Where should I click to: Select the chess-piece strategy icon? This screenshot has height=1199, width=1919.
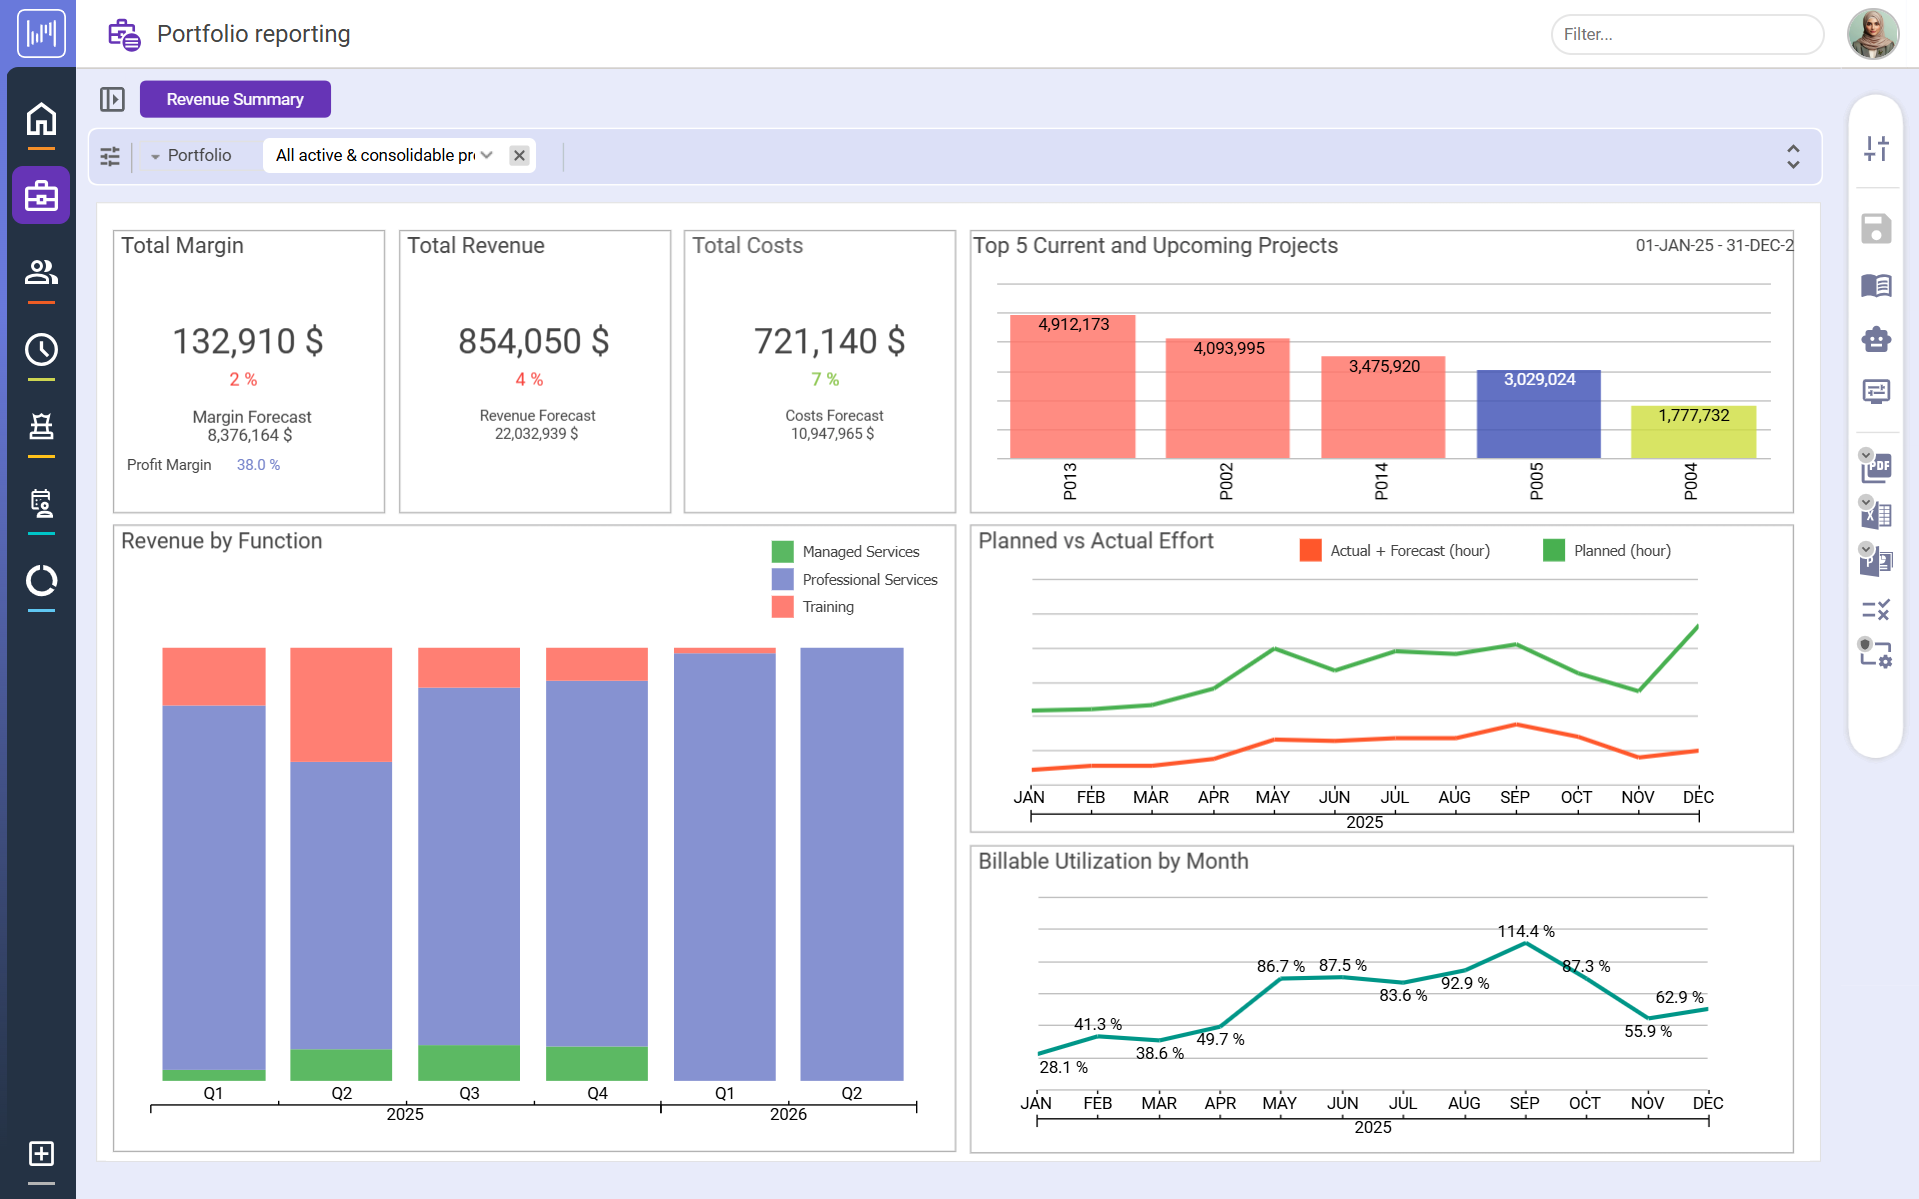click(x=41, y=428)
